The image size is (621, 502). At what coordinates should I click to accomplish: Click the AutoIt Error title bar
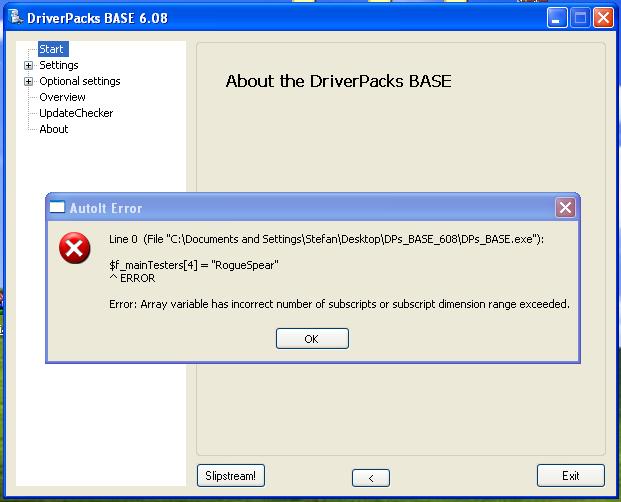click(300, 208)
